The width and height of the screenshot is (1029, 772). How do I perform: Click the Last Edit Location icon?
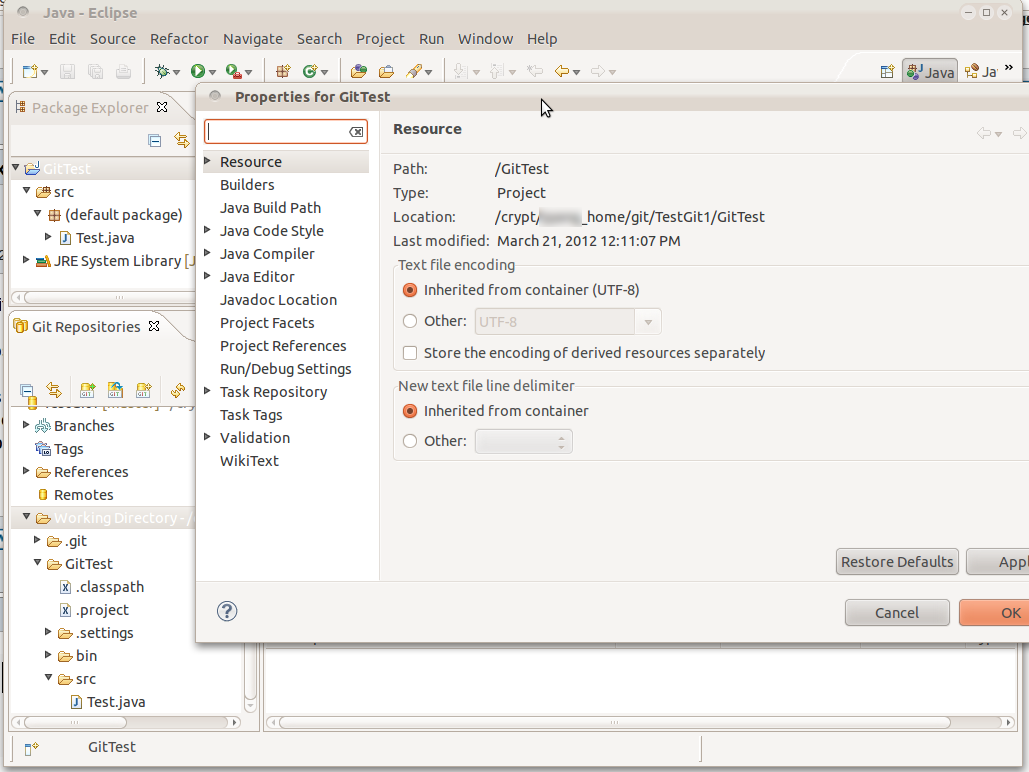click(536, 72)
